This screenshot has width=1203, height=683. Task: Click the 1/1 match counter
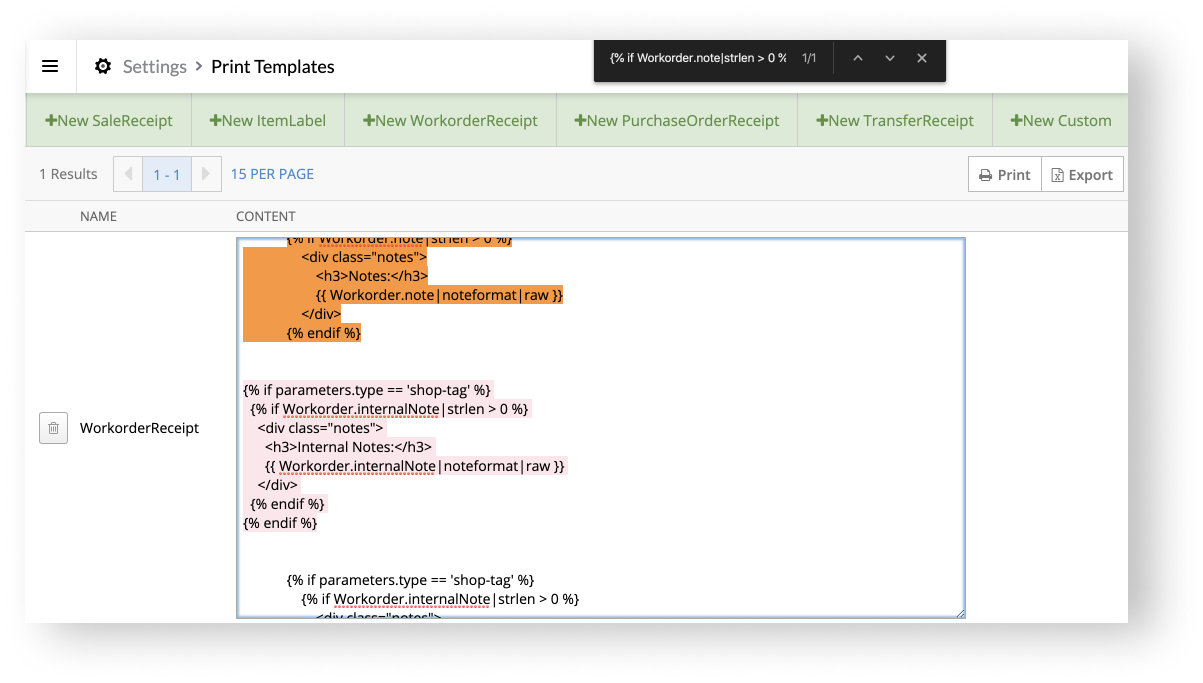(x=809, y=58)
